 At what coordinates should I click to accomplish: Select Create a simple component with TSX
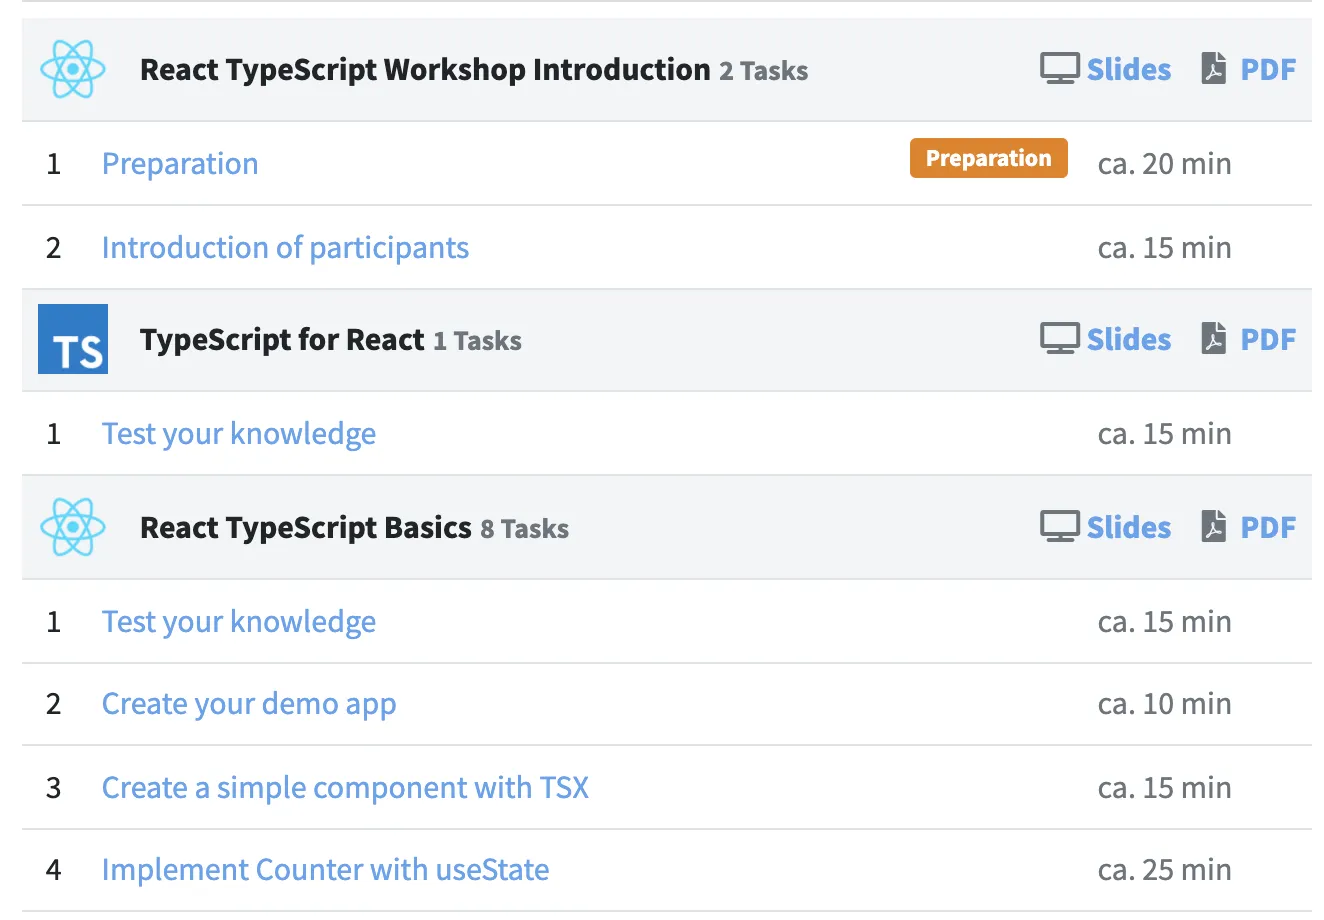(x=345, y=787)
